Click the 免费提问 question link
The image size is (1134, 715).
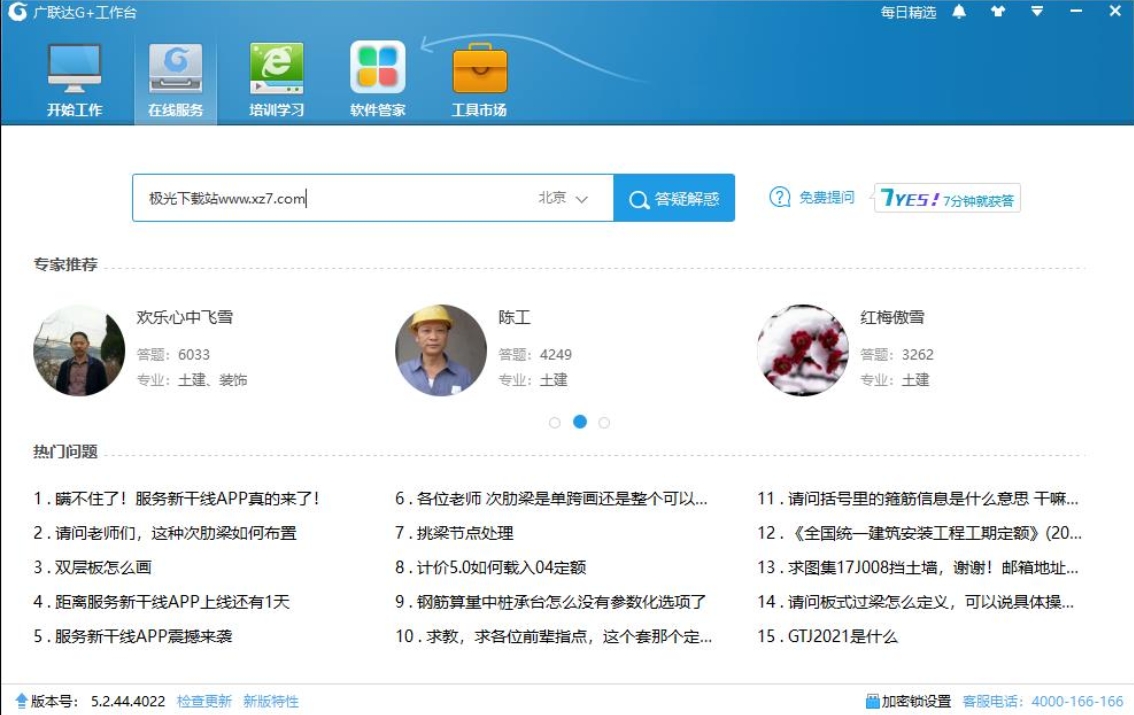(x=811, y=197)
